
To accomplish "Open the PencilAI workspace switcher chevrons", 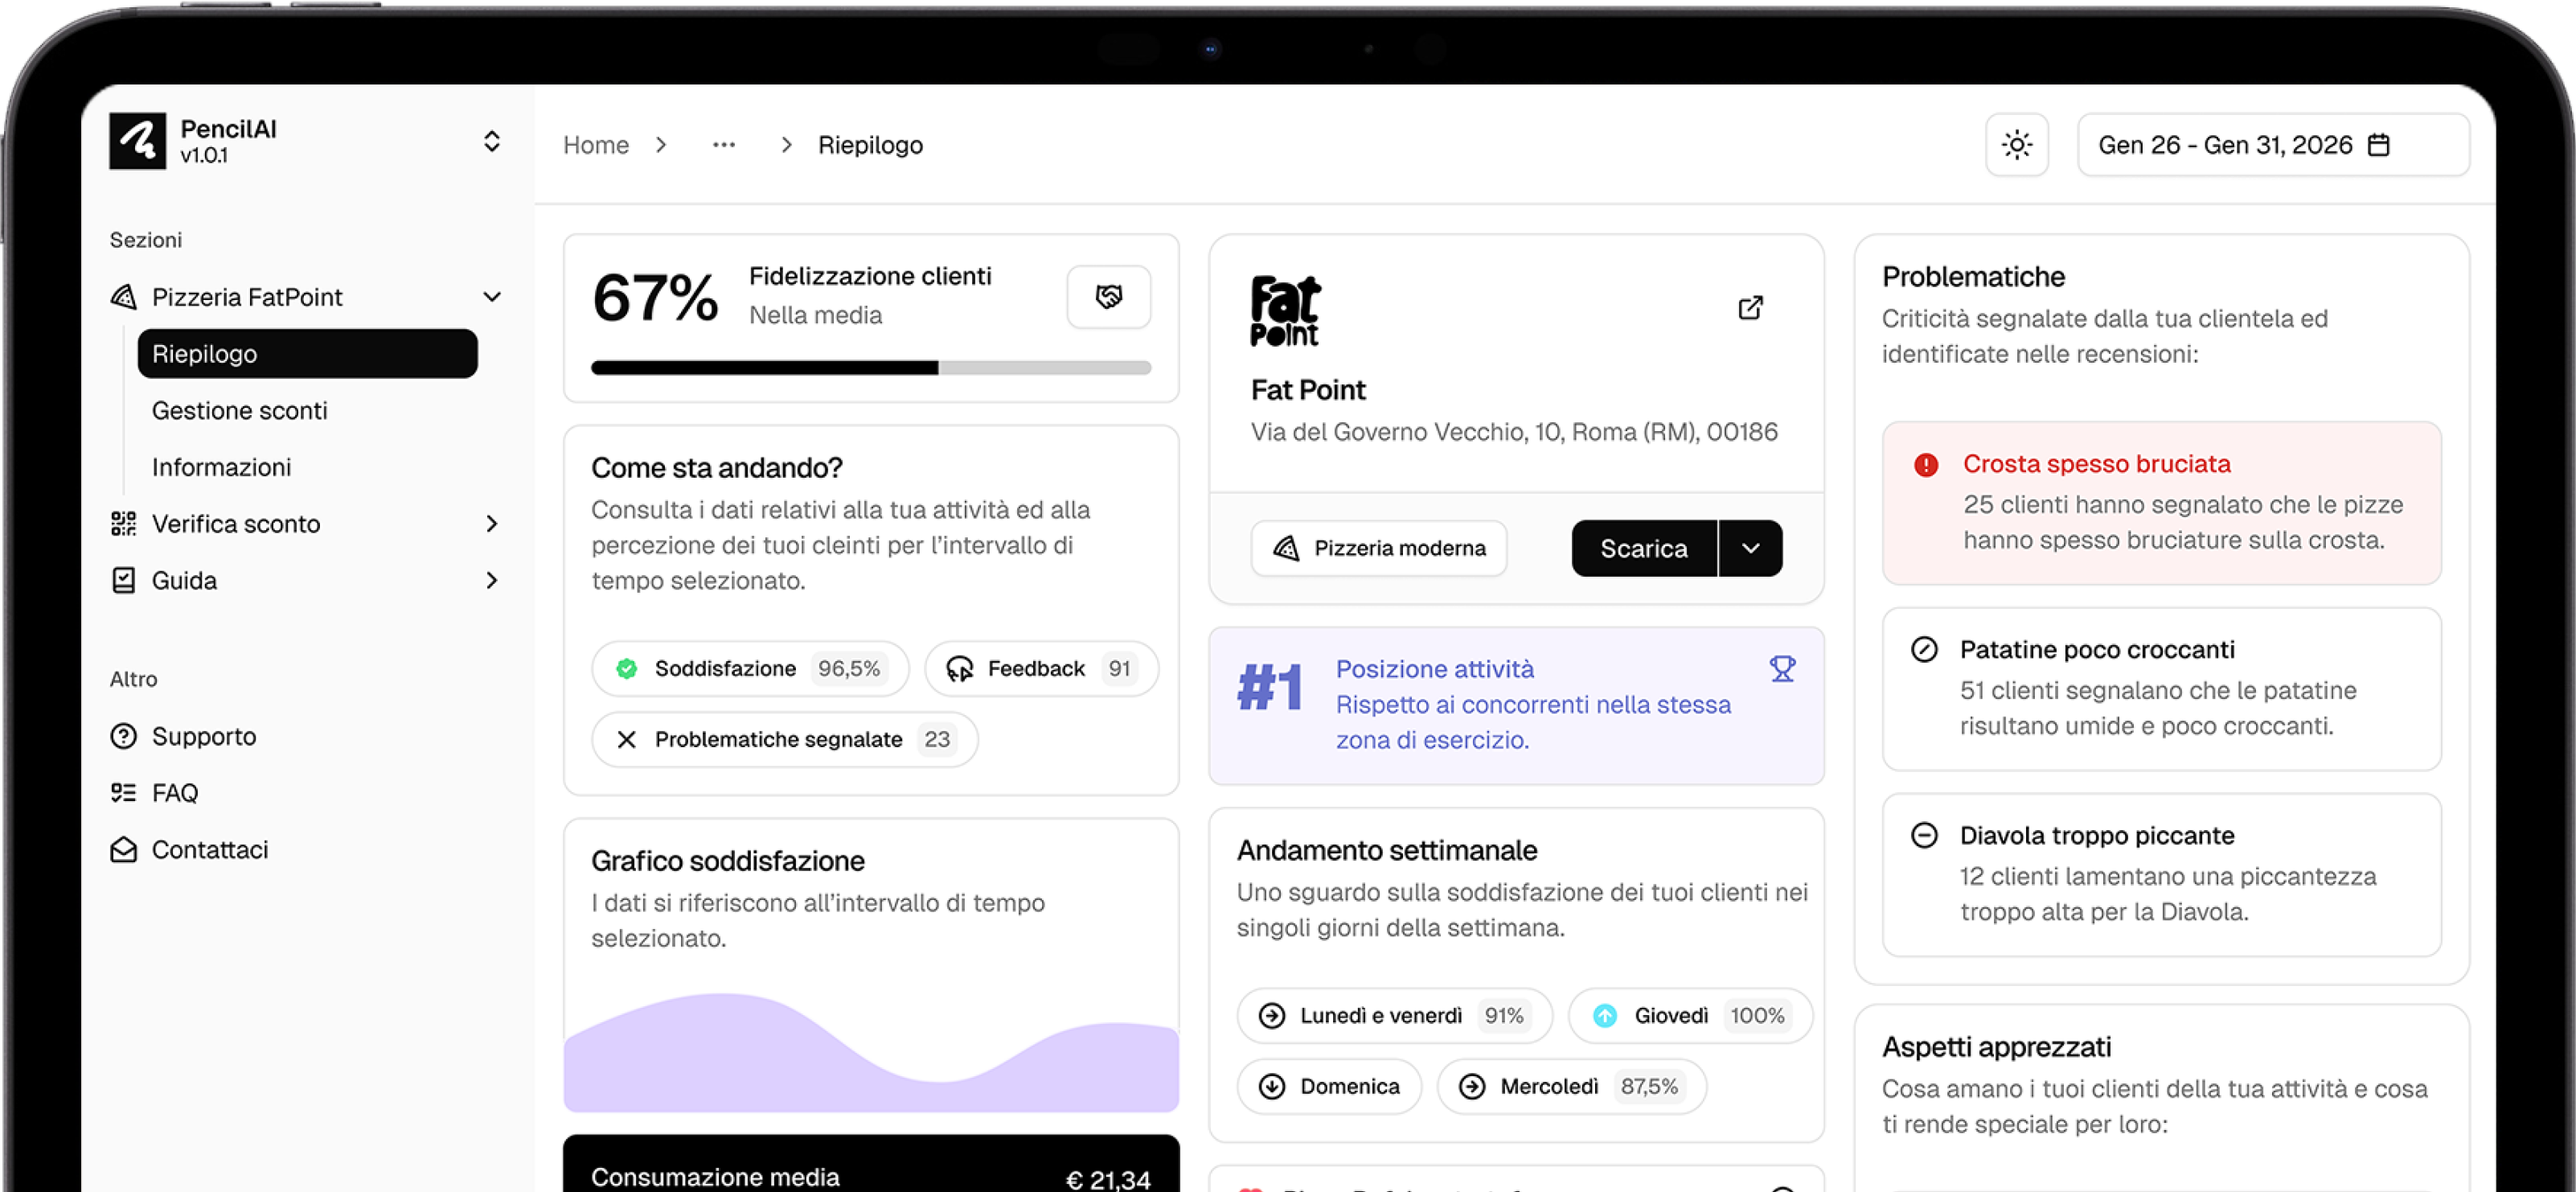I will pyautogui.click(x=491, y=141).
